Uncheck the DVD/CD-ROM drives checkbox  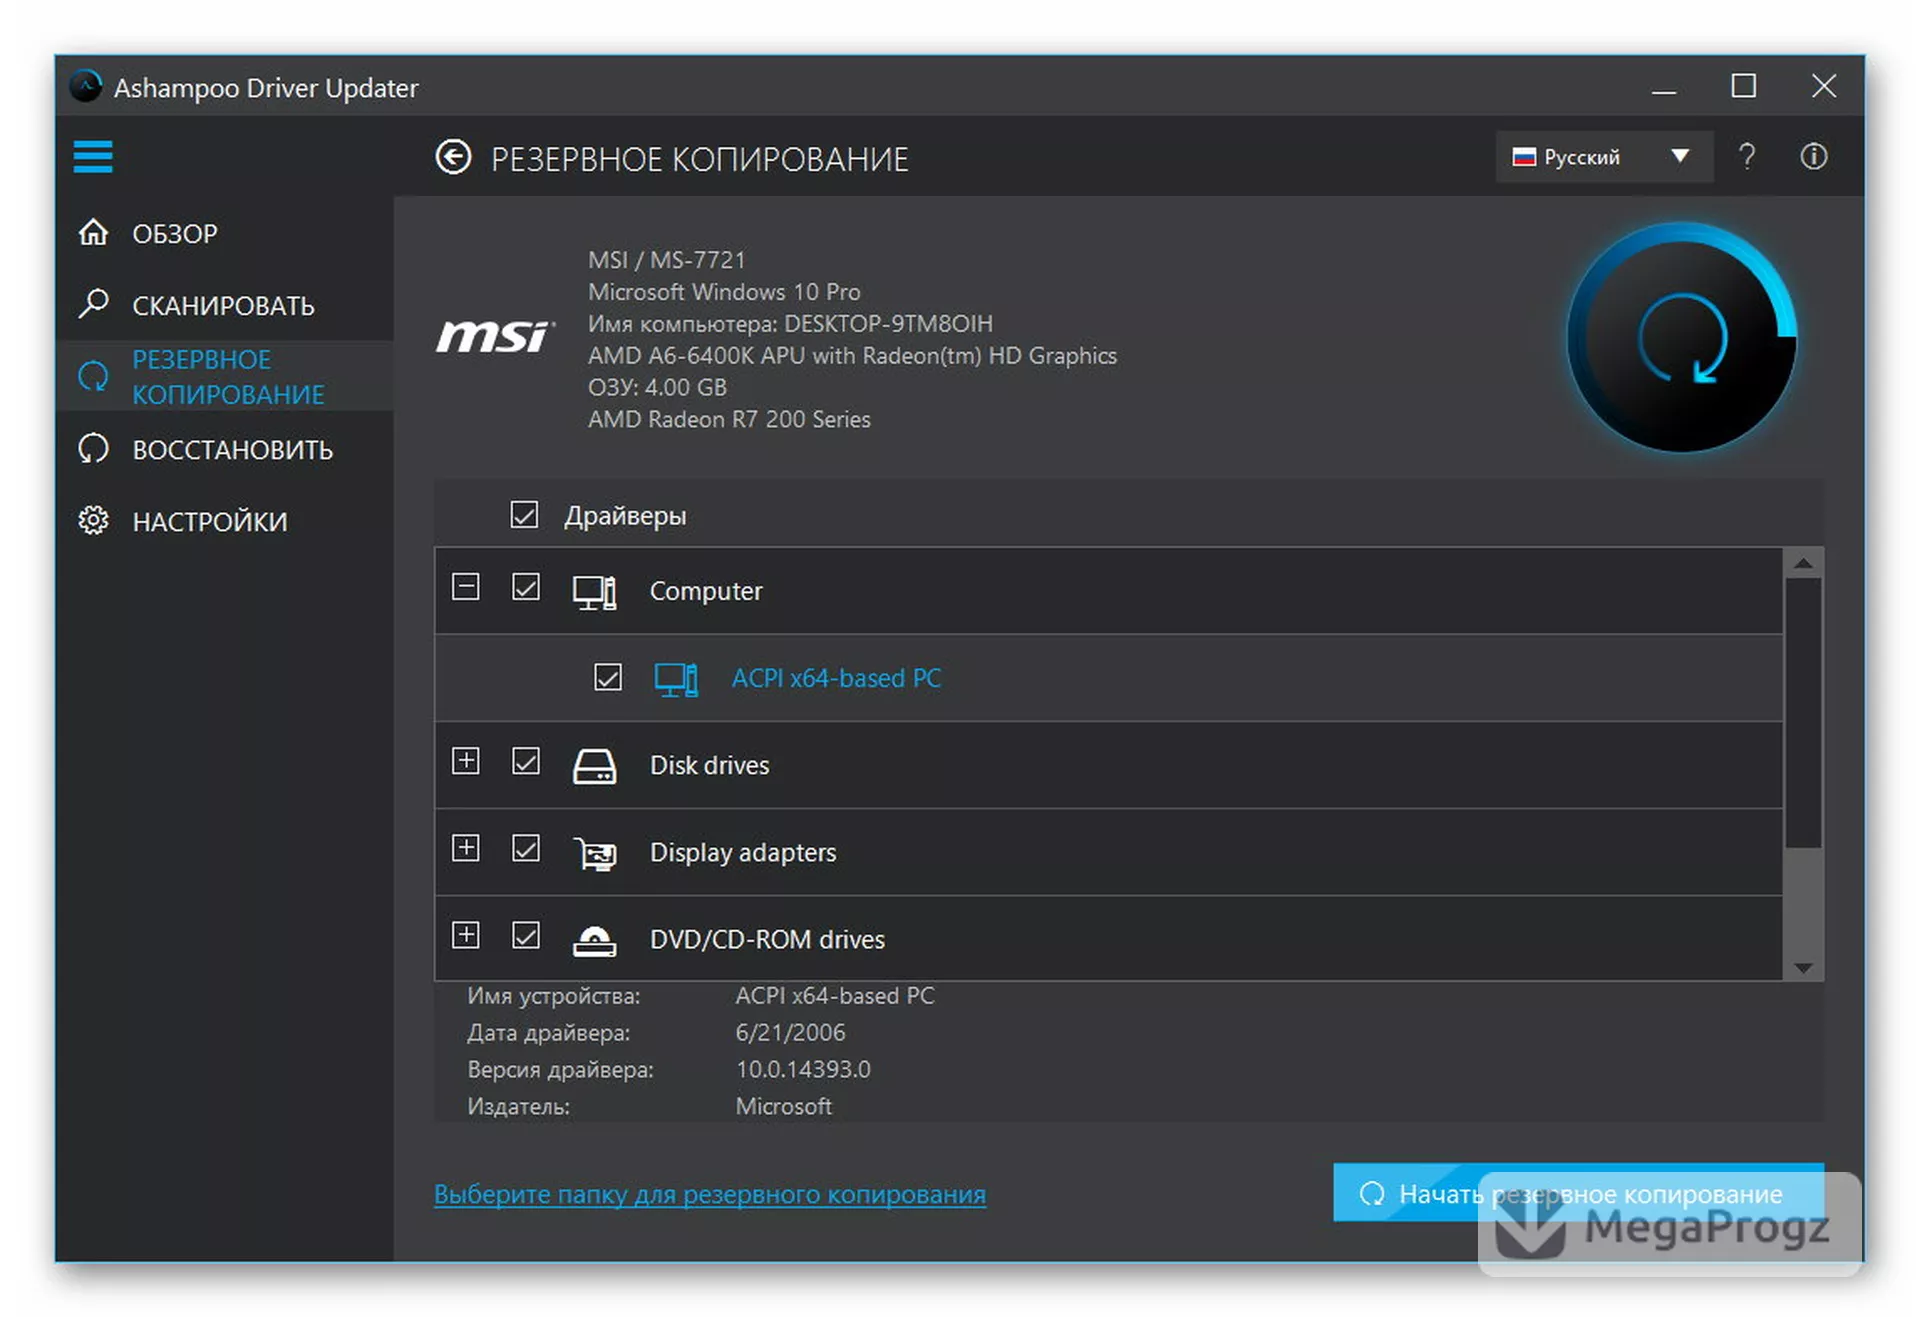tap(526, 935)
